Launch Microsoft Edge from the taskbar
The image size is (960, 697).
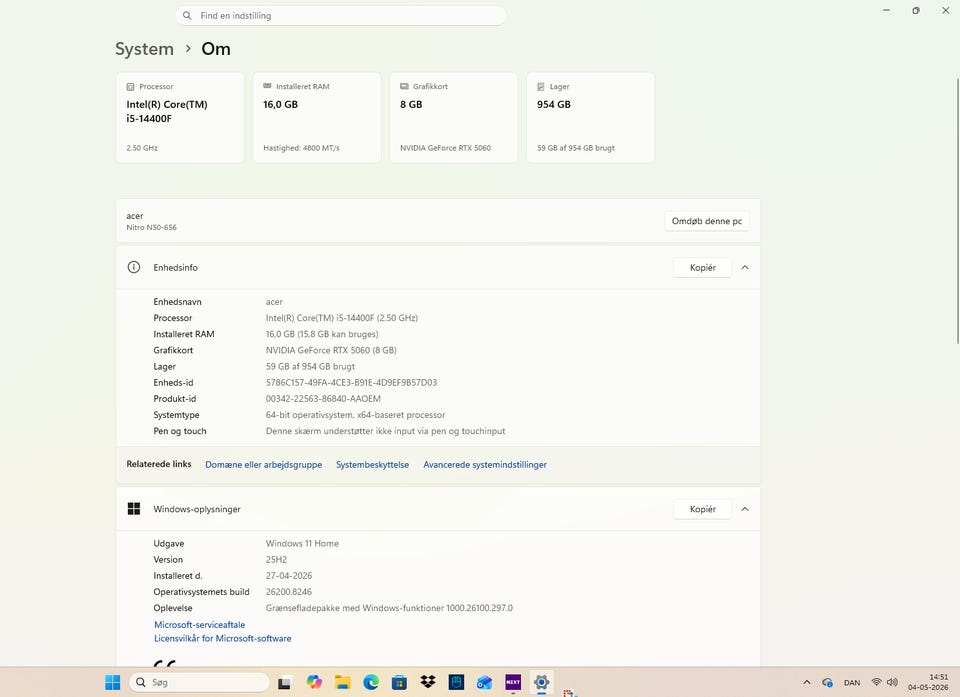(x=371, y=682)
